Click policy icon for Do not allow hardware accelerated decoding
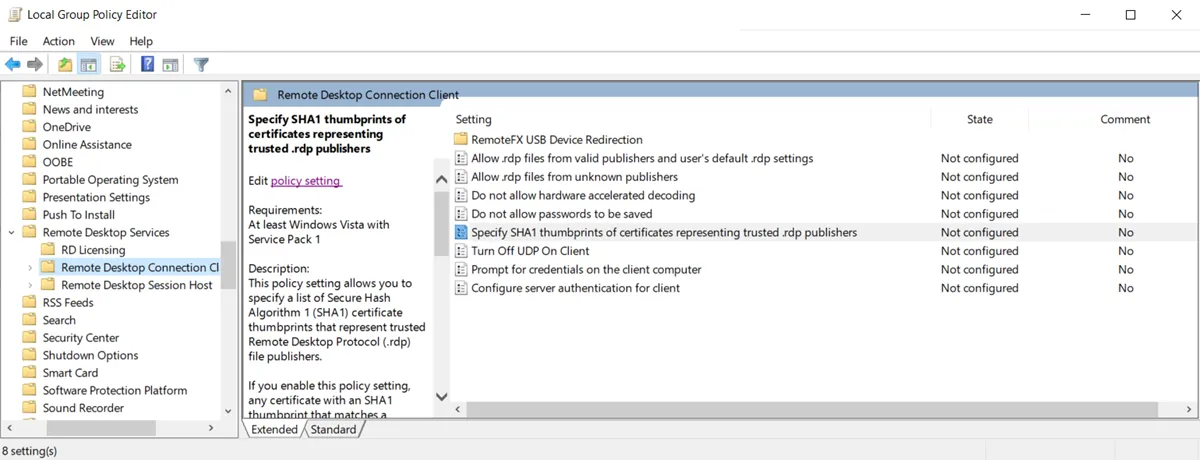 [x=461, y=195]
